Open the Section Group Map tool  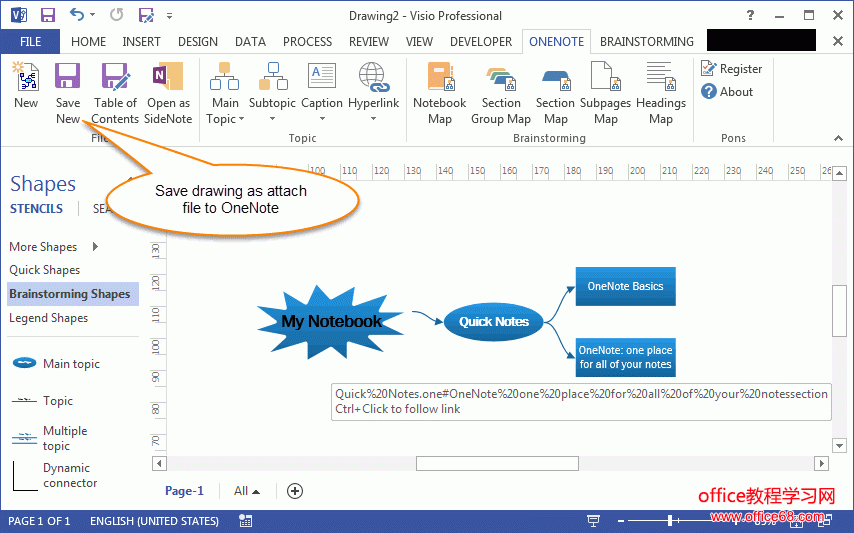coord(501,78)
